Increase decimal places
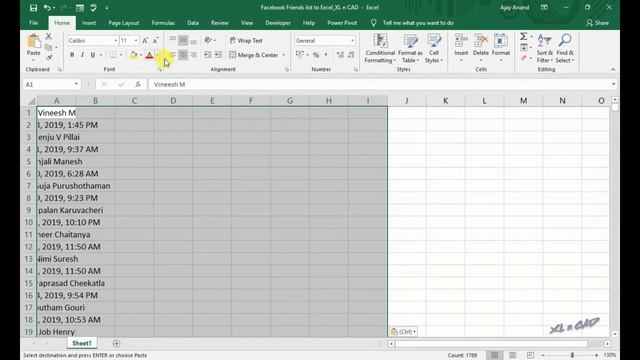 [340, 55]
